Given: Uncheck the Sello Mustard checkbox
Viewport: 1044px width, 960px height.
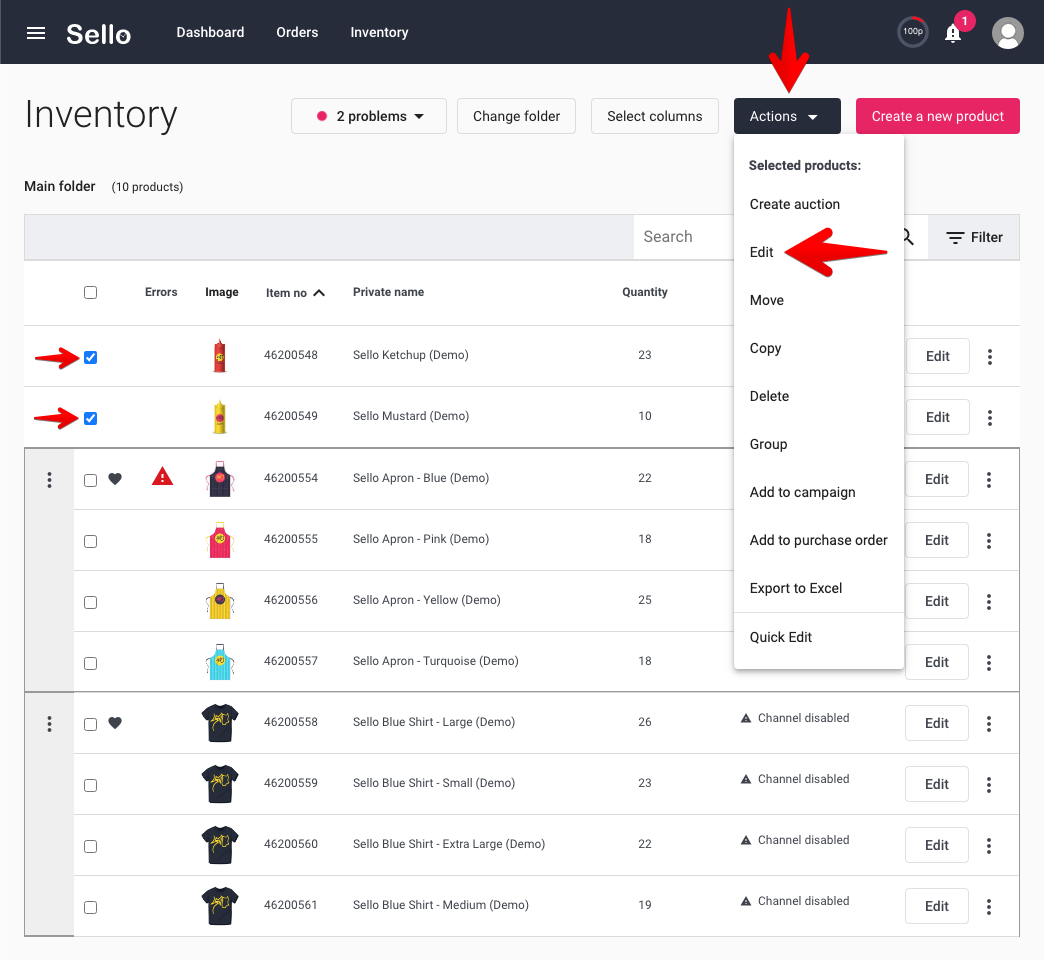Looking at the screenshot, I should pyautogui.click(x=91, y=418).
